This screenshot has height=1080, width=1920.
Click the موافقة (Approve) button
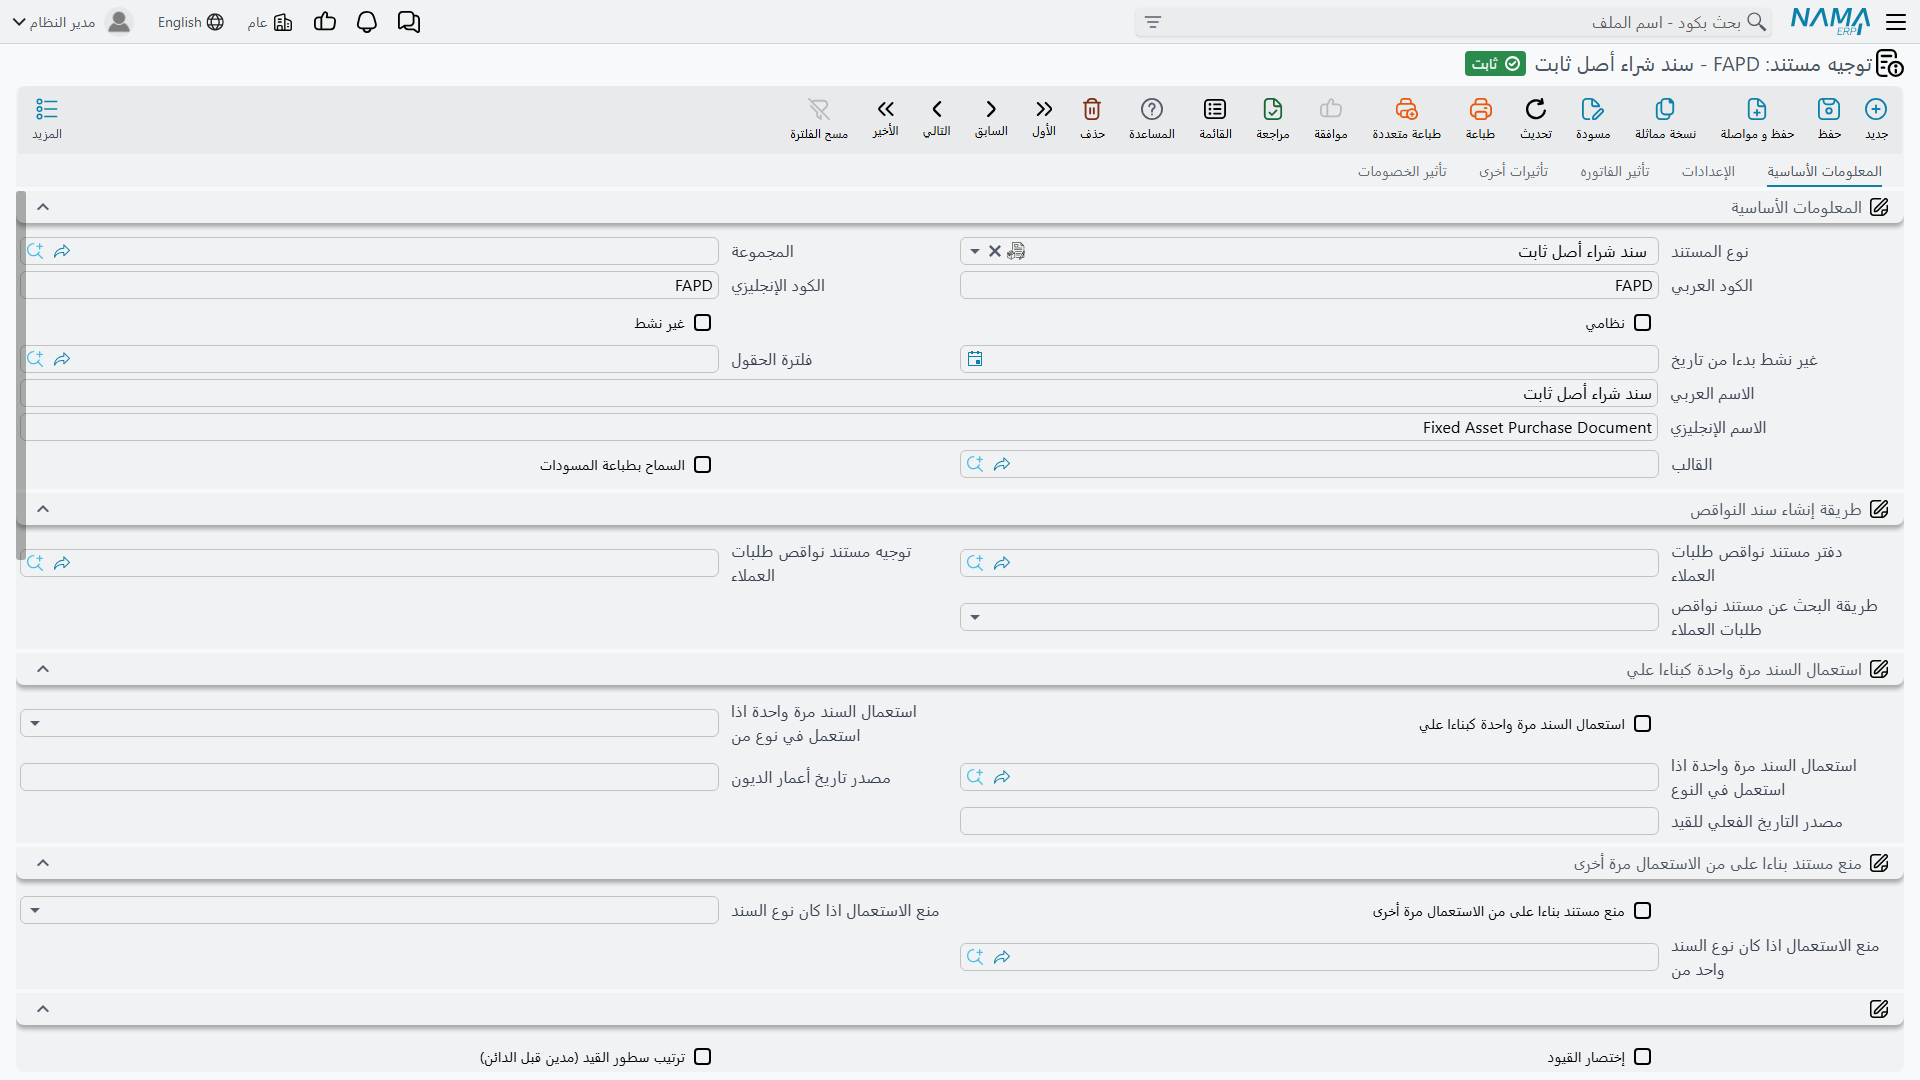pyautogui.click(x=1331, y=118)
